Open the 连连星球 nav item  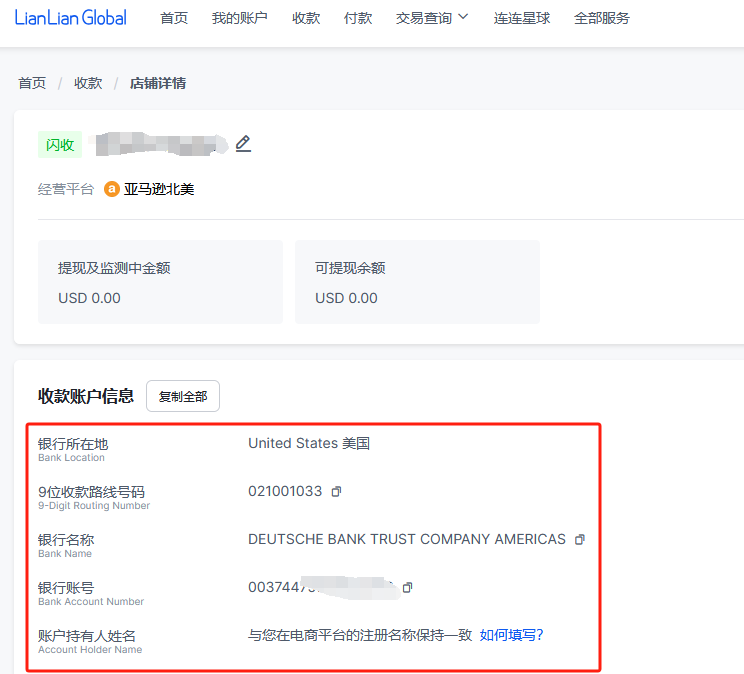(521, 18)
